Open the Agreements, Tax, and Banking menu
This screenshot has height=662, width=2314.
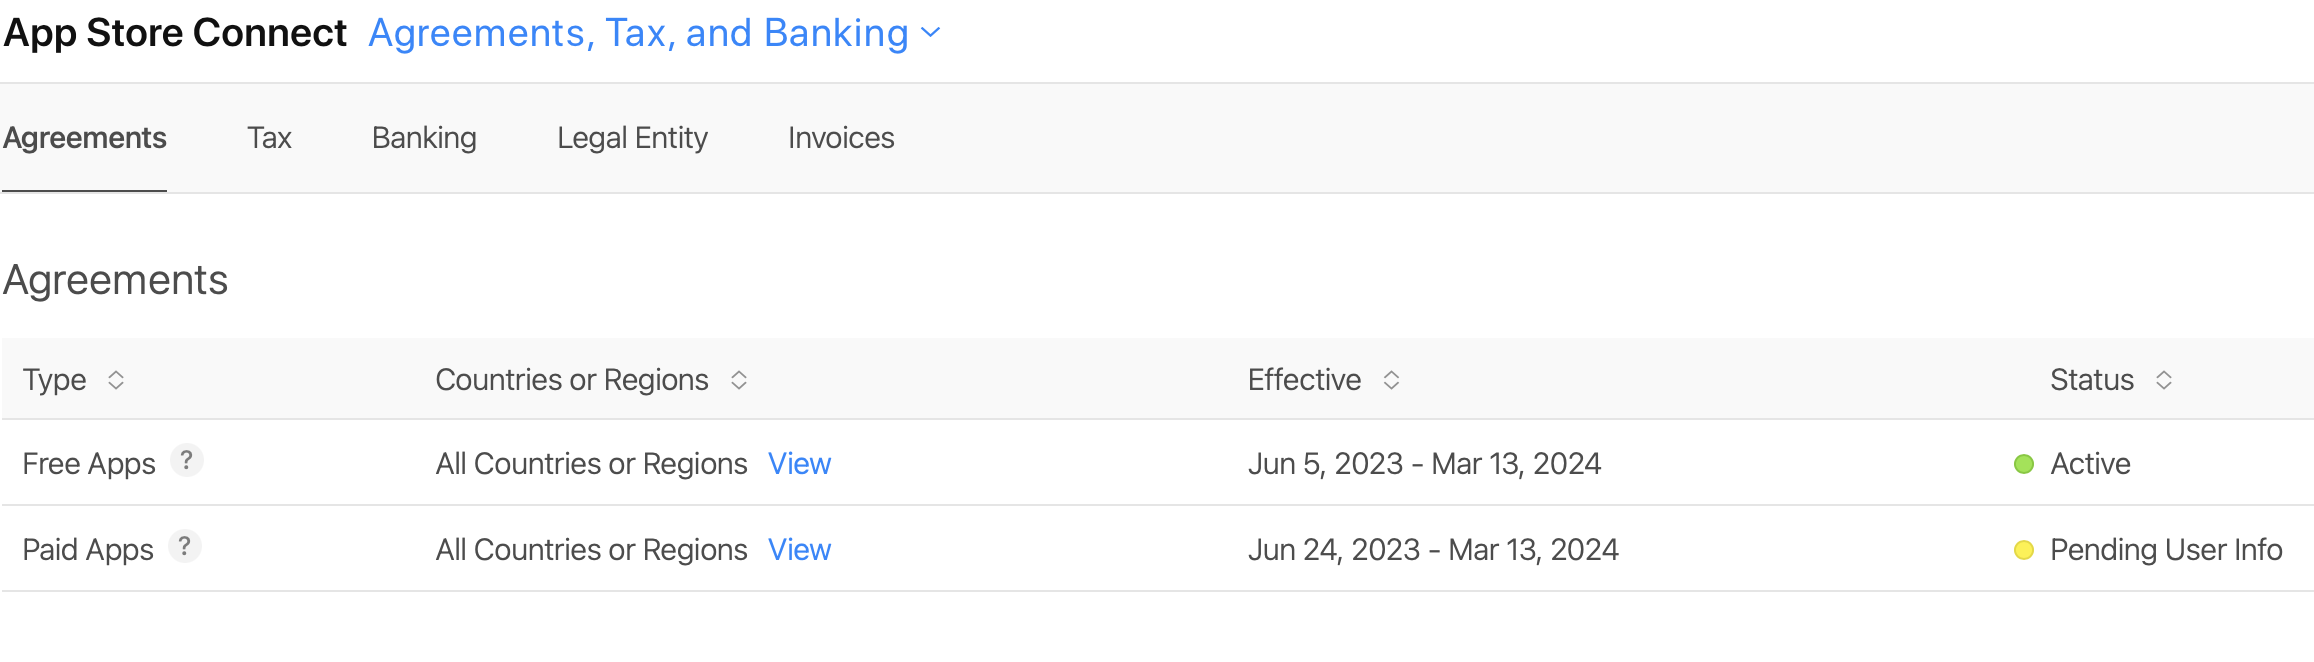coord(638,33)
